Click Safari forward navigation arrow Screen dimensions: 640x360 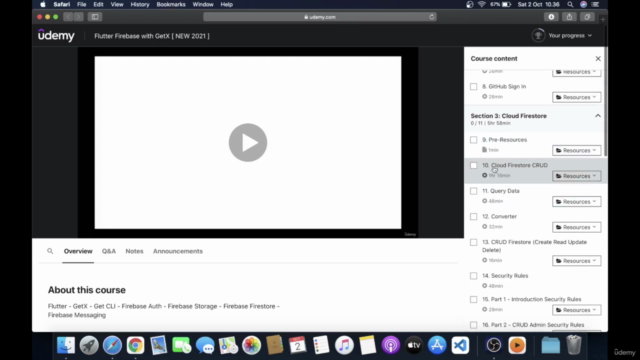pyautogui.click(x=79, y=17)
